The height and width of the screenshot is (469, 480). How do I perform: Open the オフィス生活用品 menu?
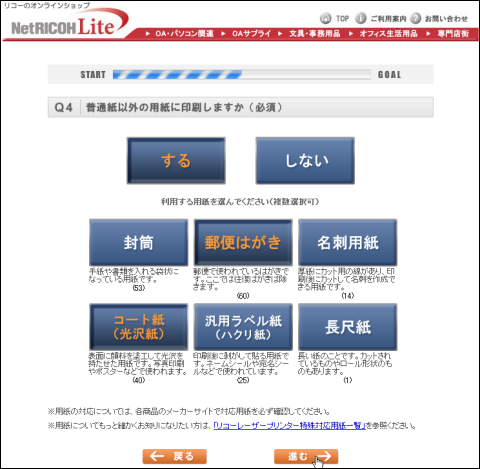coord(388,34)
